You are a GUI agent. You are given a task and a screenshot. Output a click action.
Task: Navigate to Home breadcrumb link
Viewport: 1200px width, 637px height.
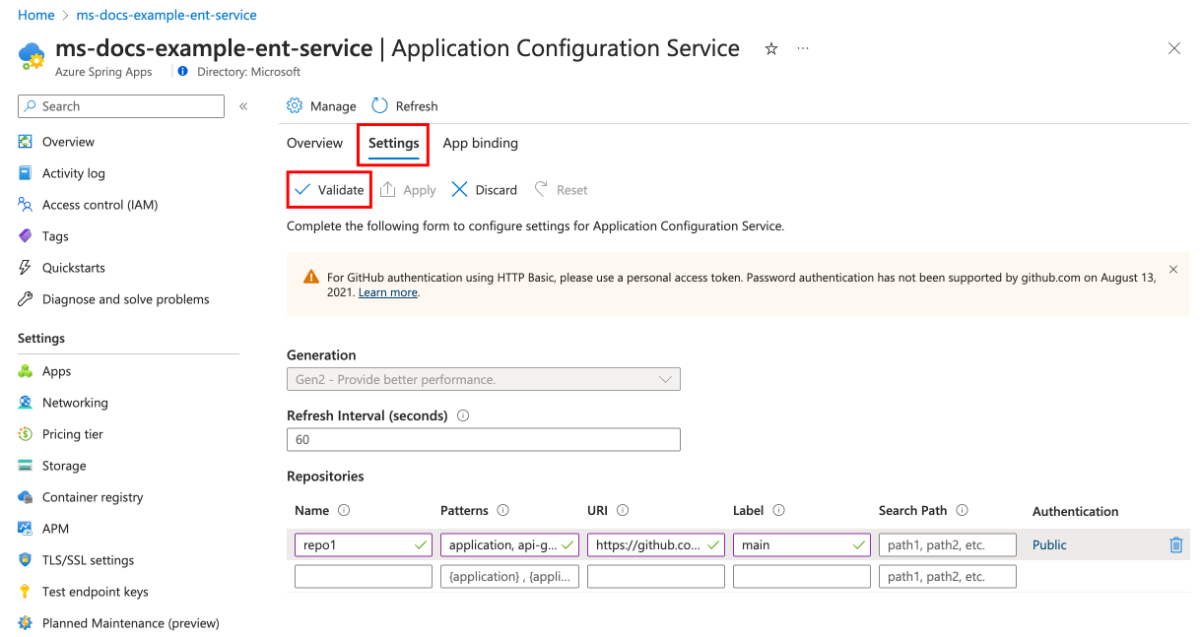36,15
